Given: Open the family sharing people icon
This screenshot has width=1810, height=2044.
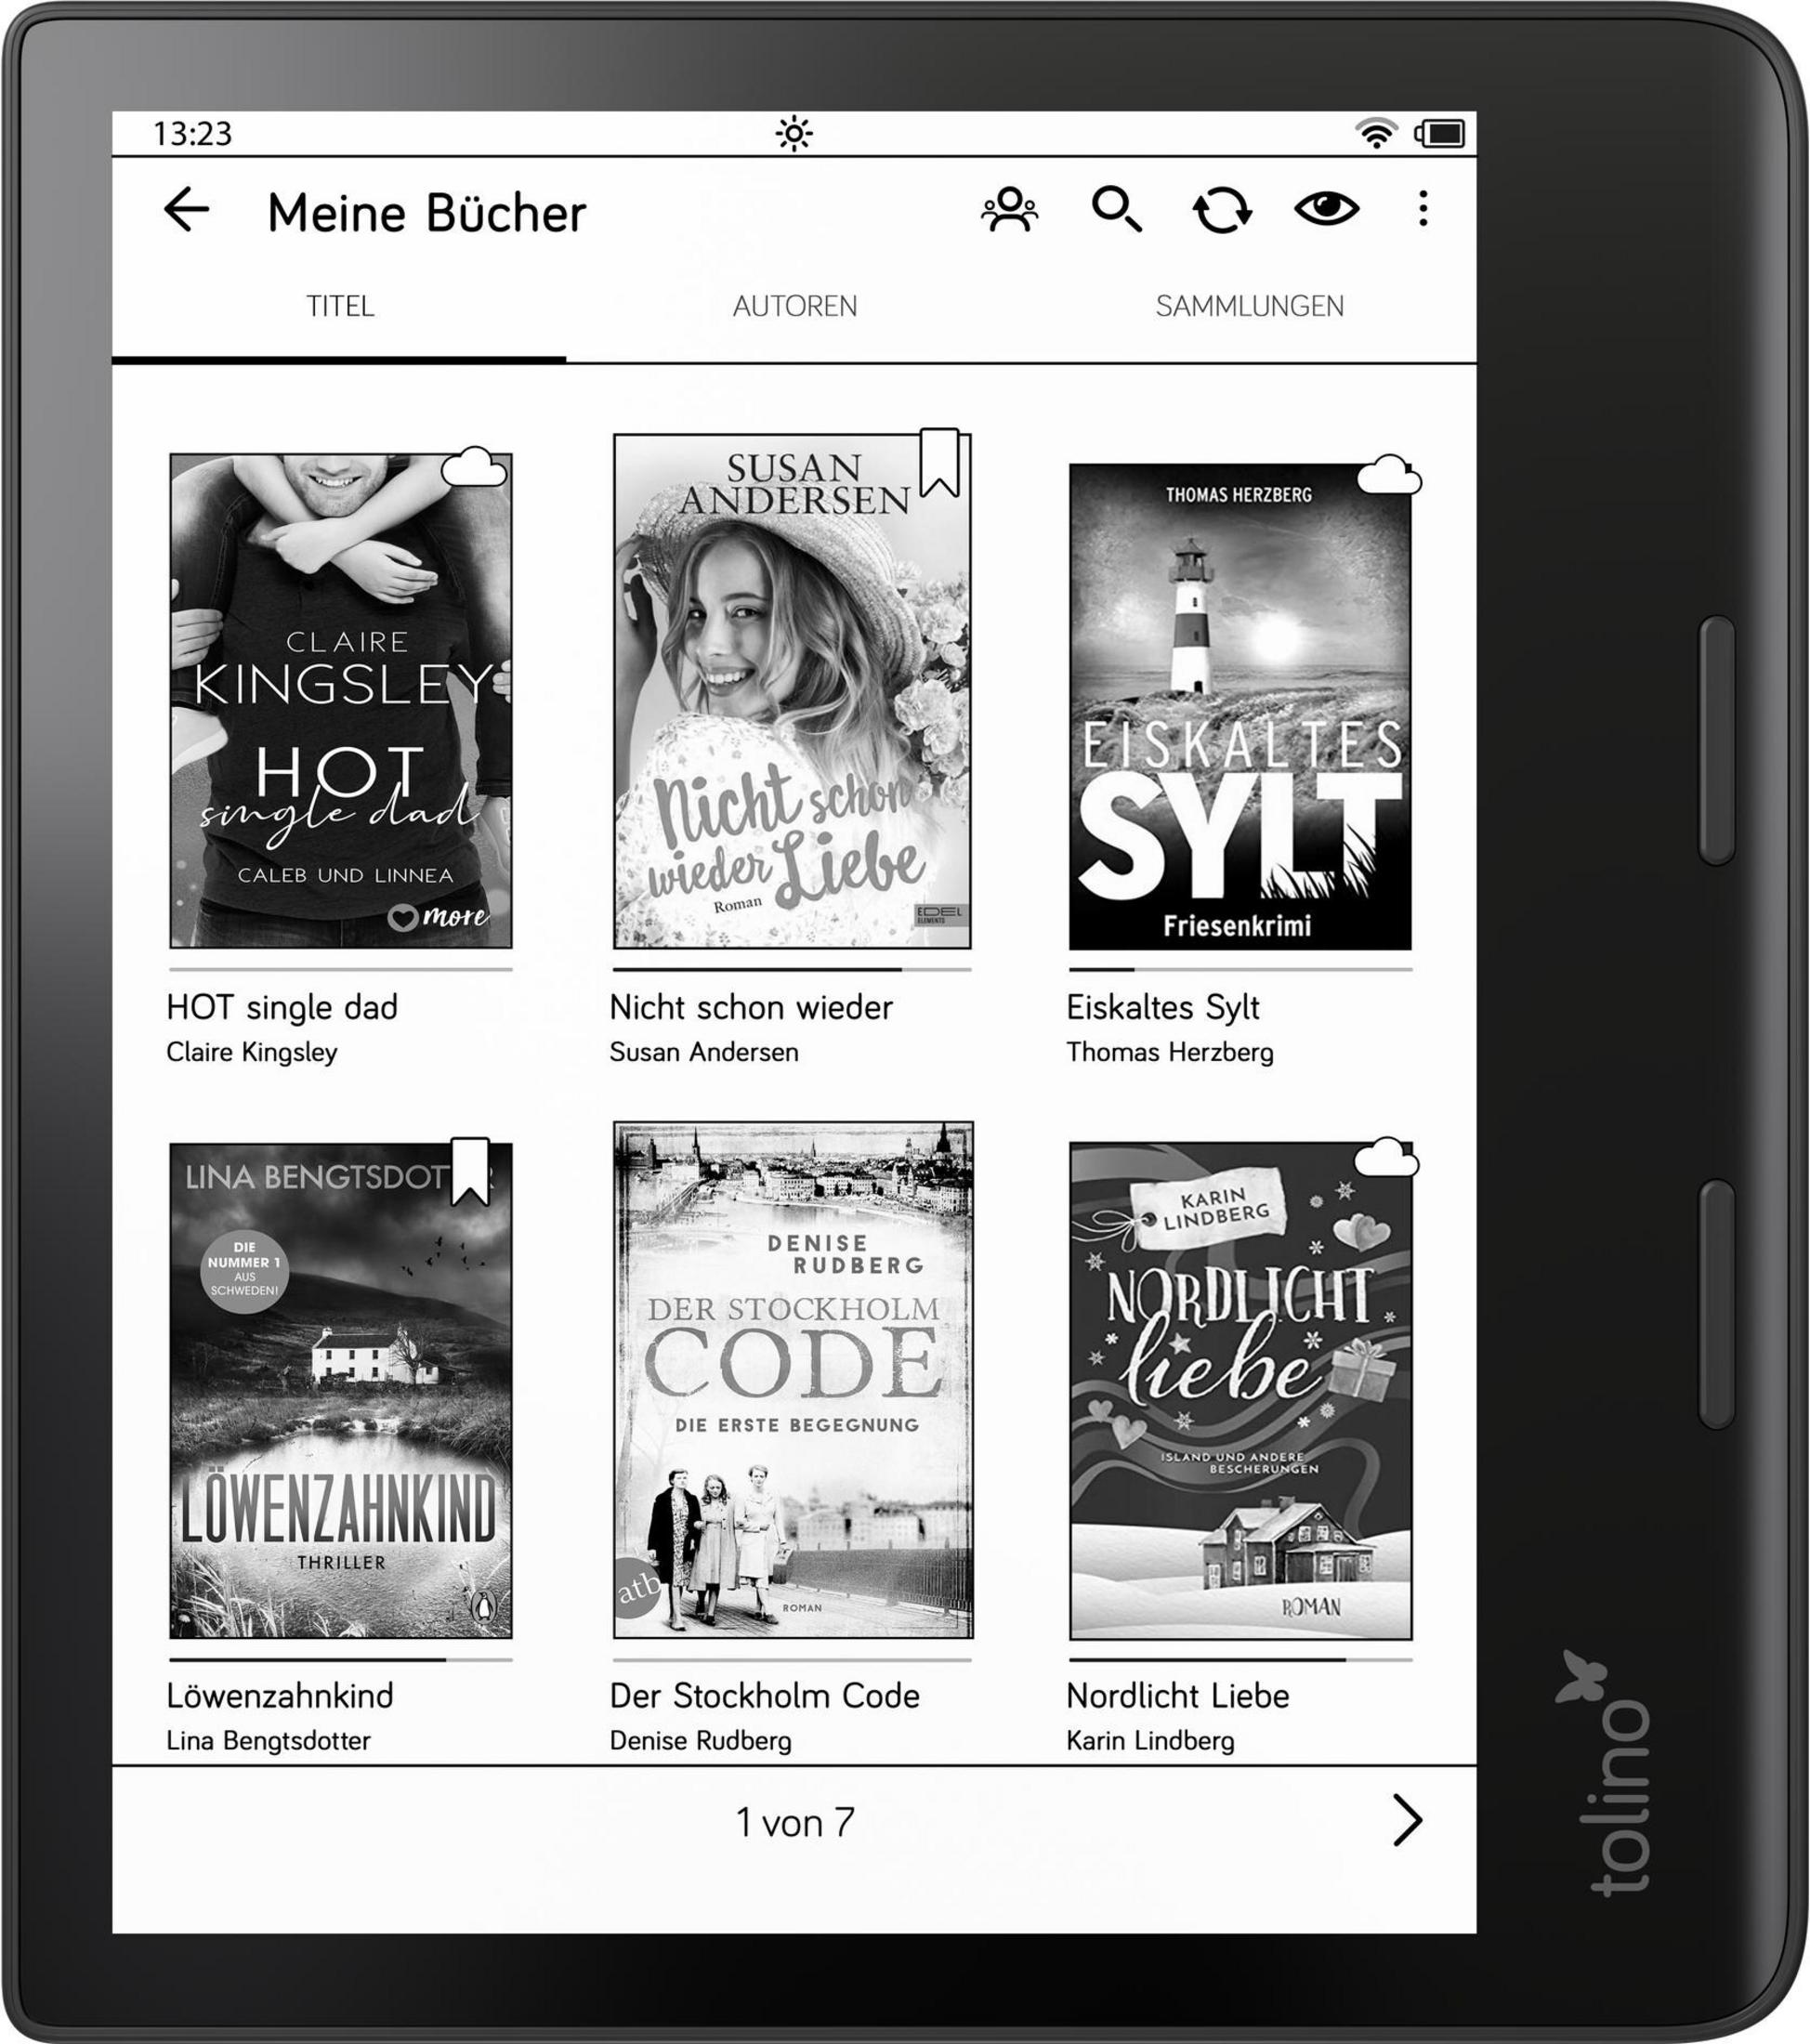Looking at the screenshot, I should (1010, 210).
